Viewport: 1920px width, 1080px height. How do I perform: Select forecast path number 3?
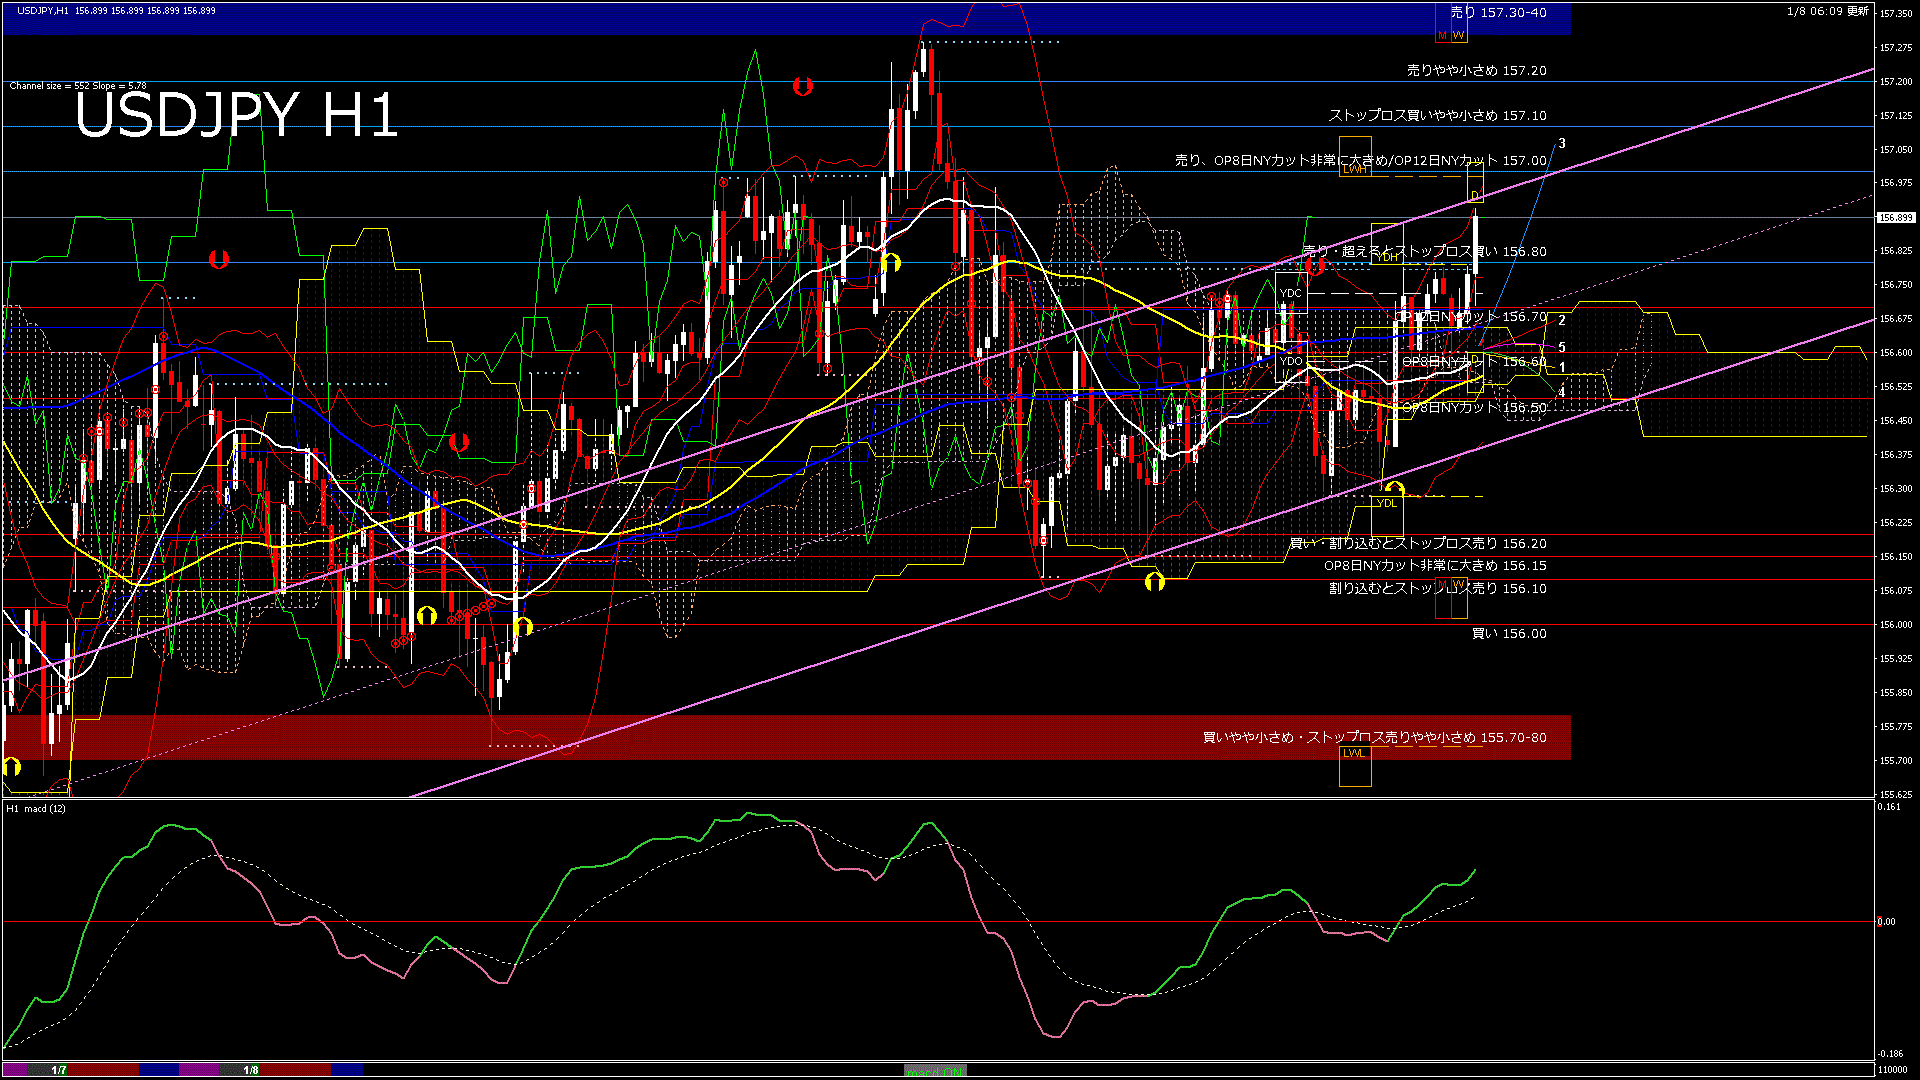click(1562, 144)
